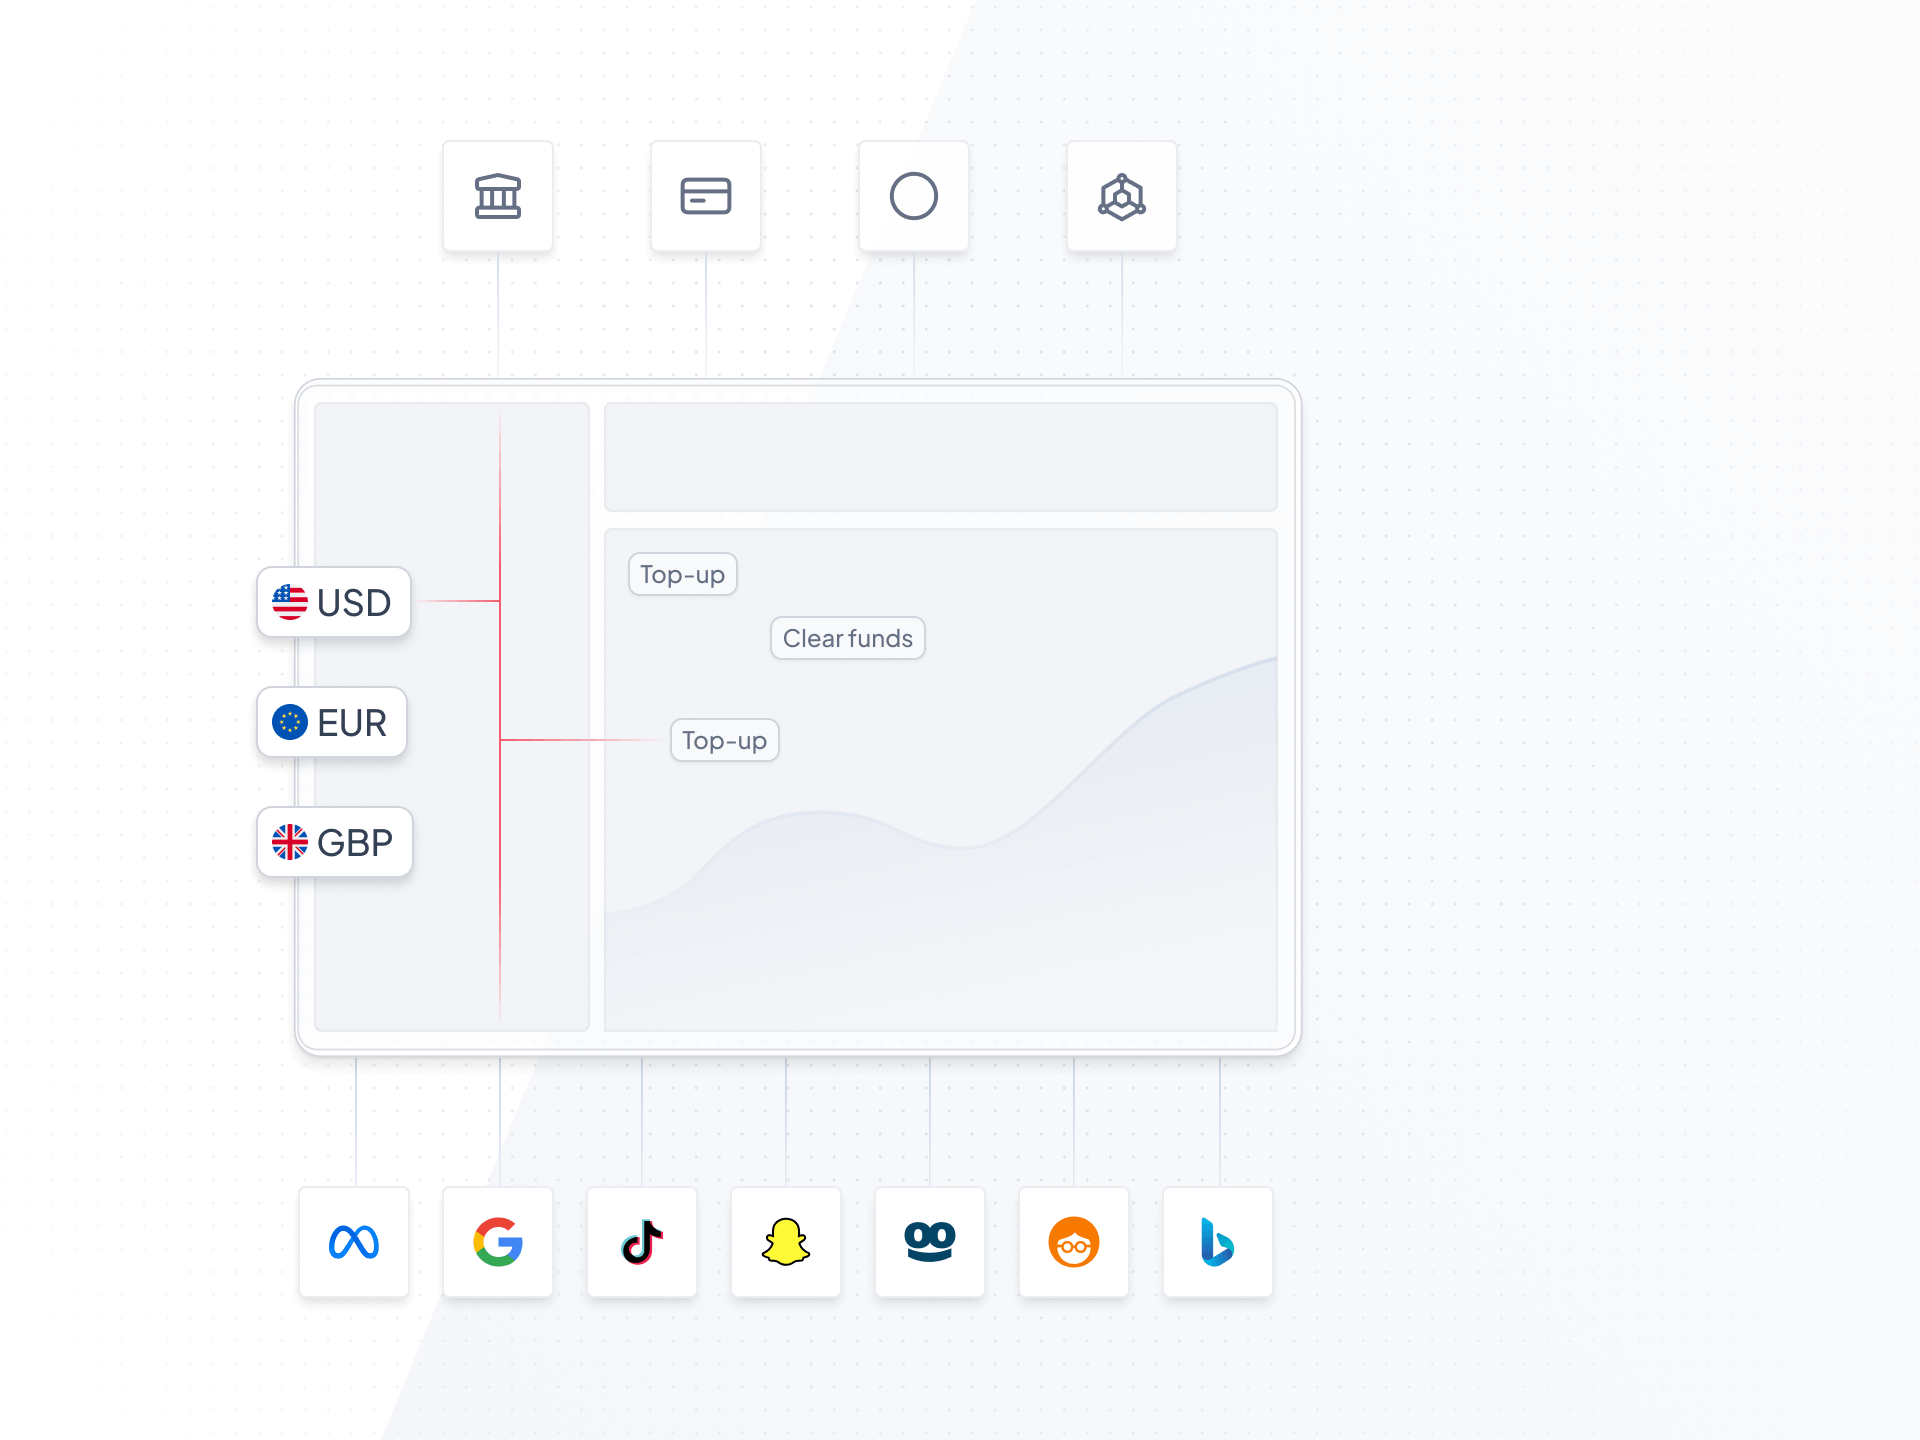Click the circle icon tile

pyautogui.click(x=914, y=196)
